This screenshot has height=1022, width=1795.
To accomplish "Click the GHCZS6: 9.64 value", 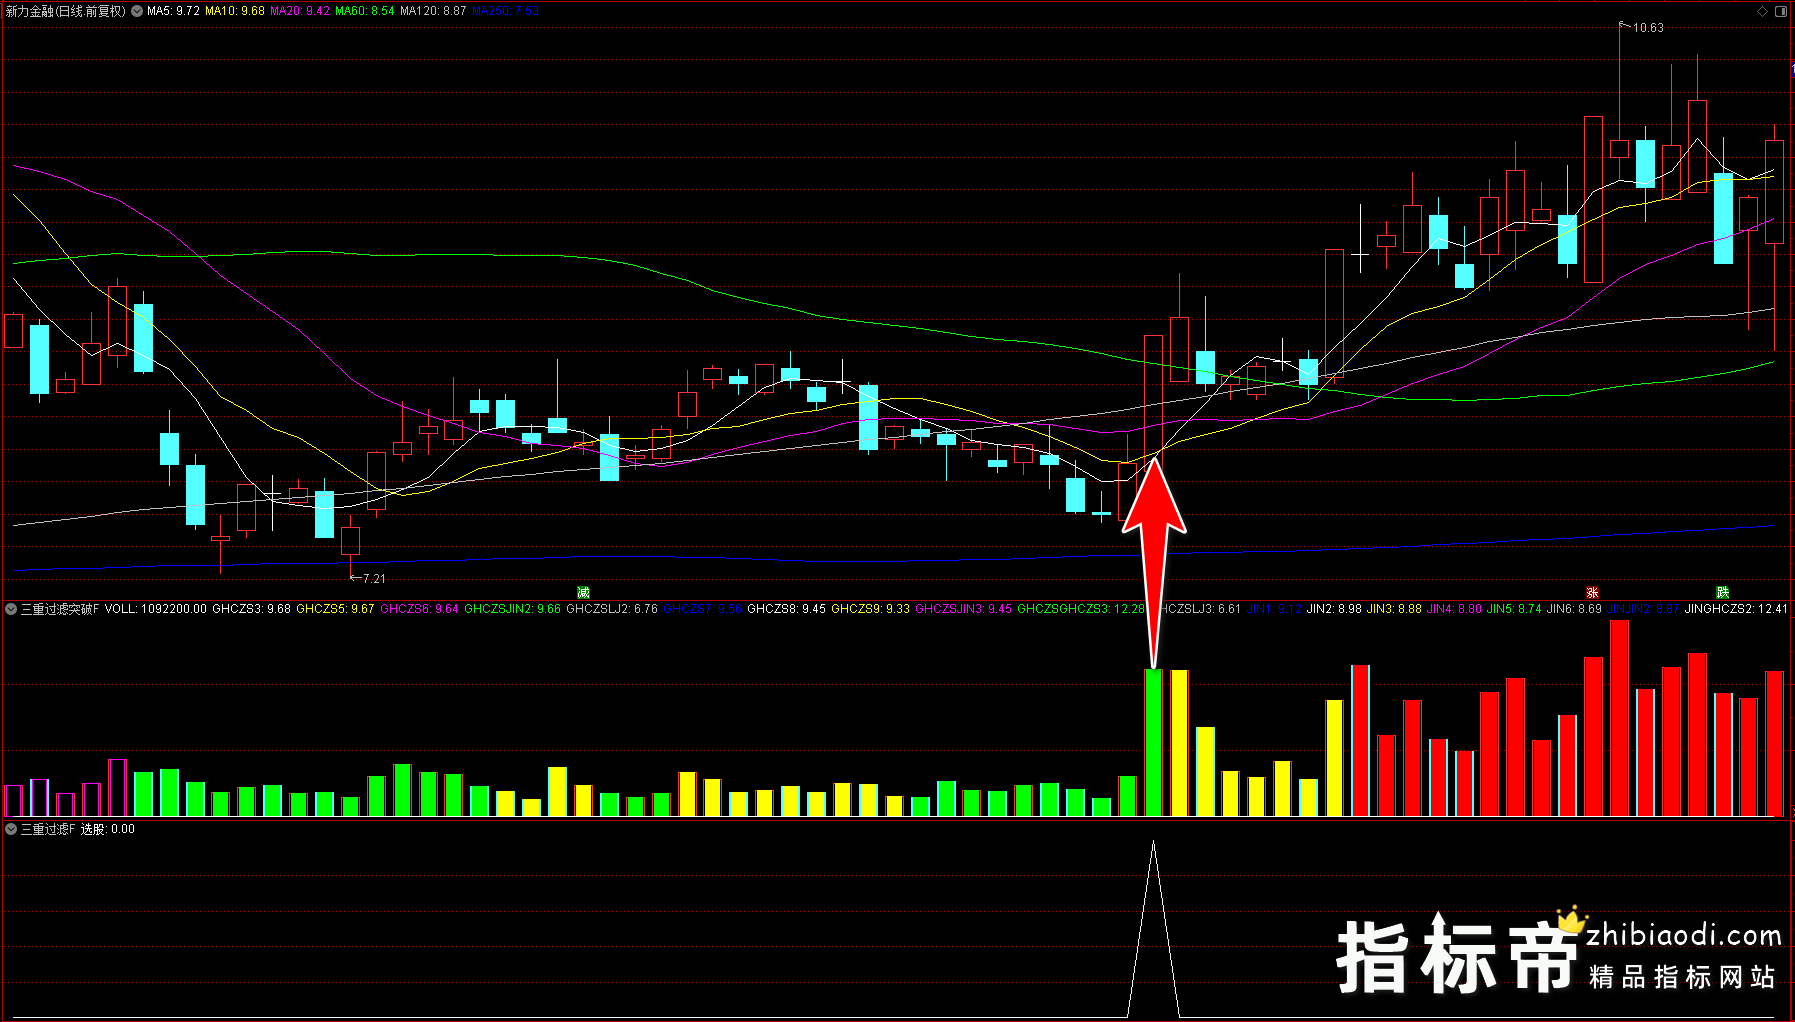I will pyautogui.click(x=419, y=608).
